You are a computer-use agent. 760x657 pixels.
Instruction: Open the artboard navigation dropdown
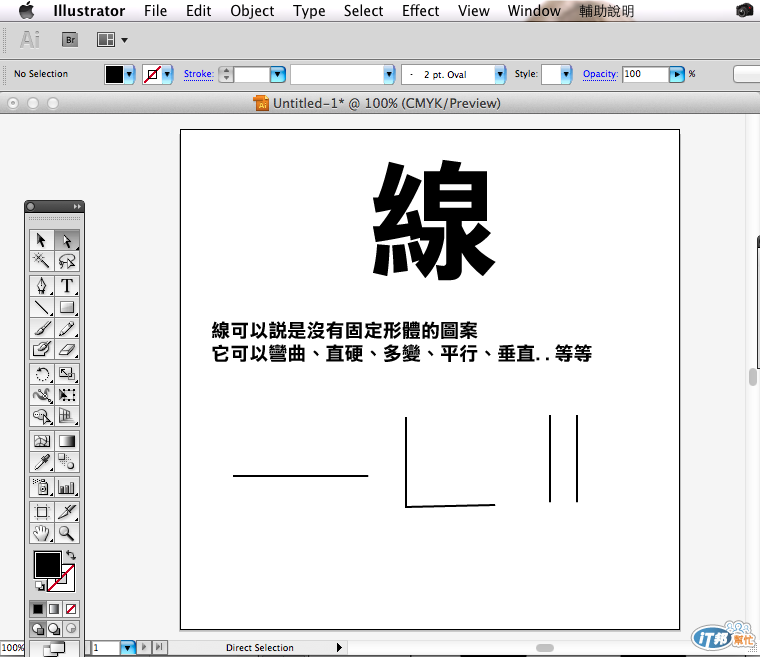pyautogui.click(x=127, y=647)
